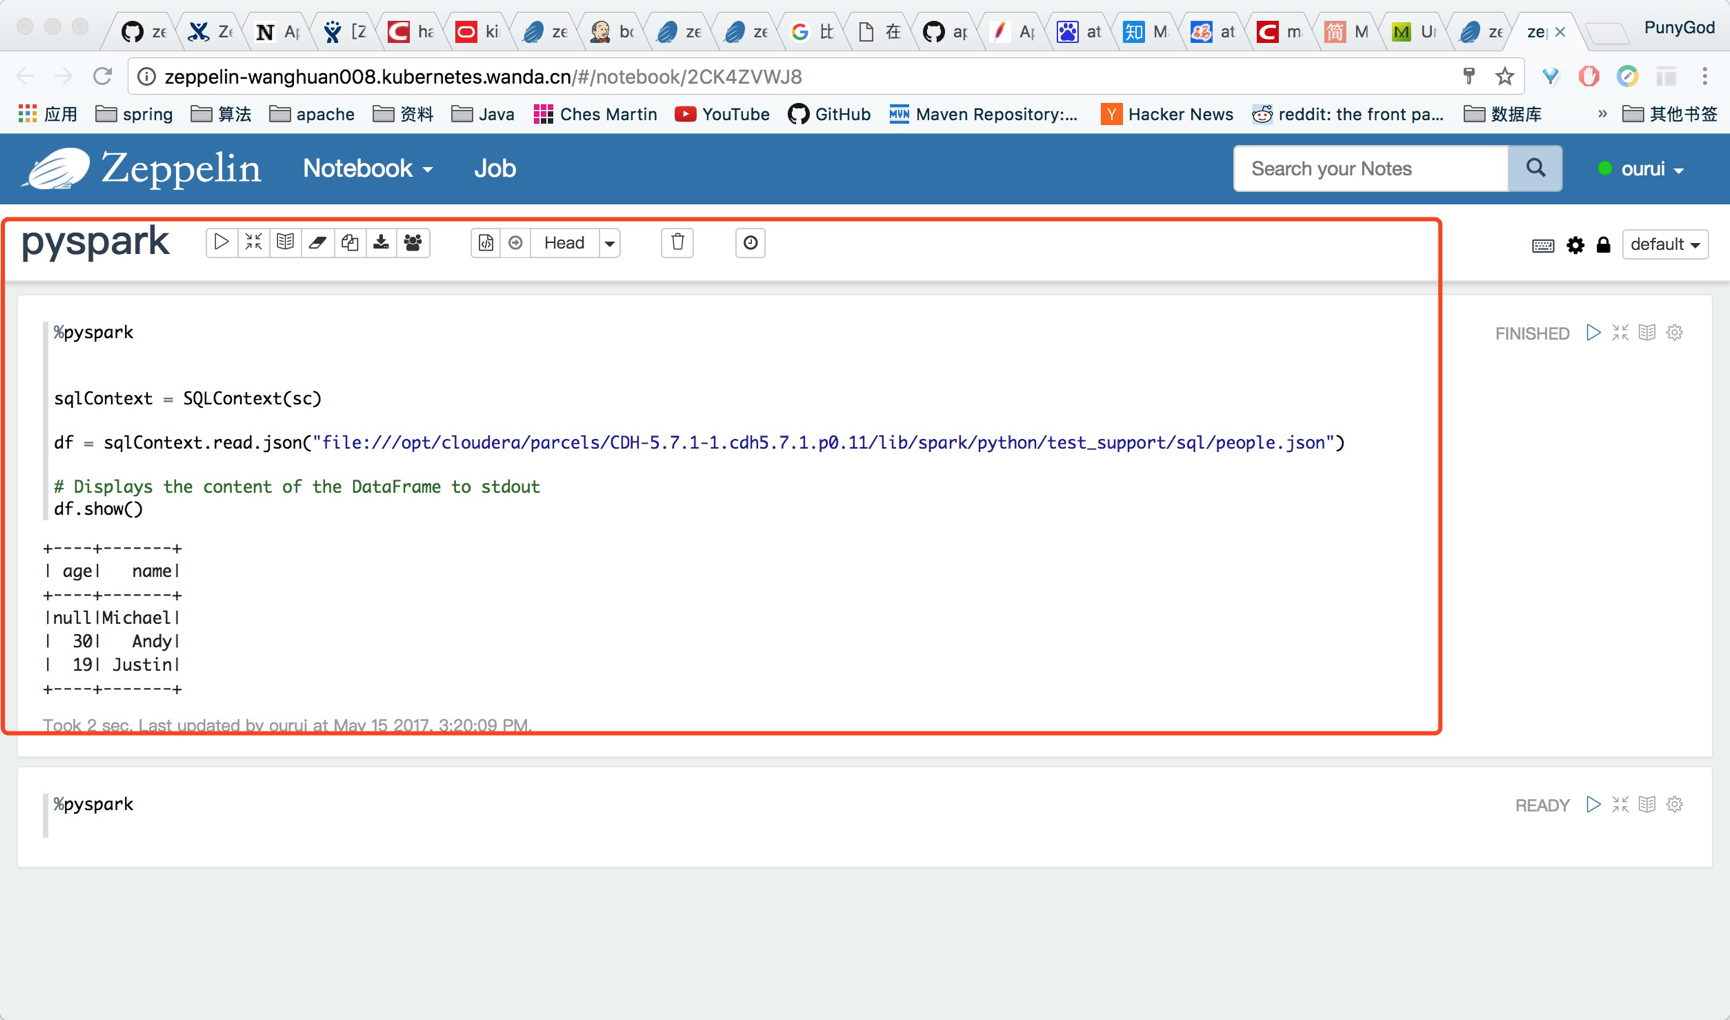Toggle show/hide output for all paragraphs

285,243
